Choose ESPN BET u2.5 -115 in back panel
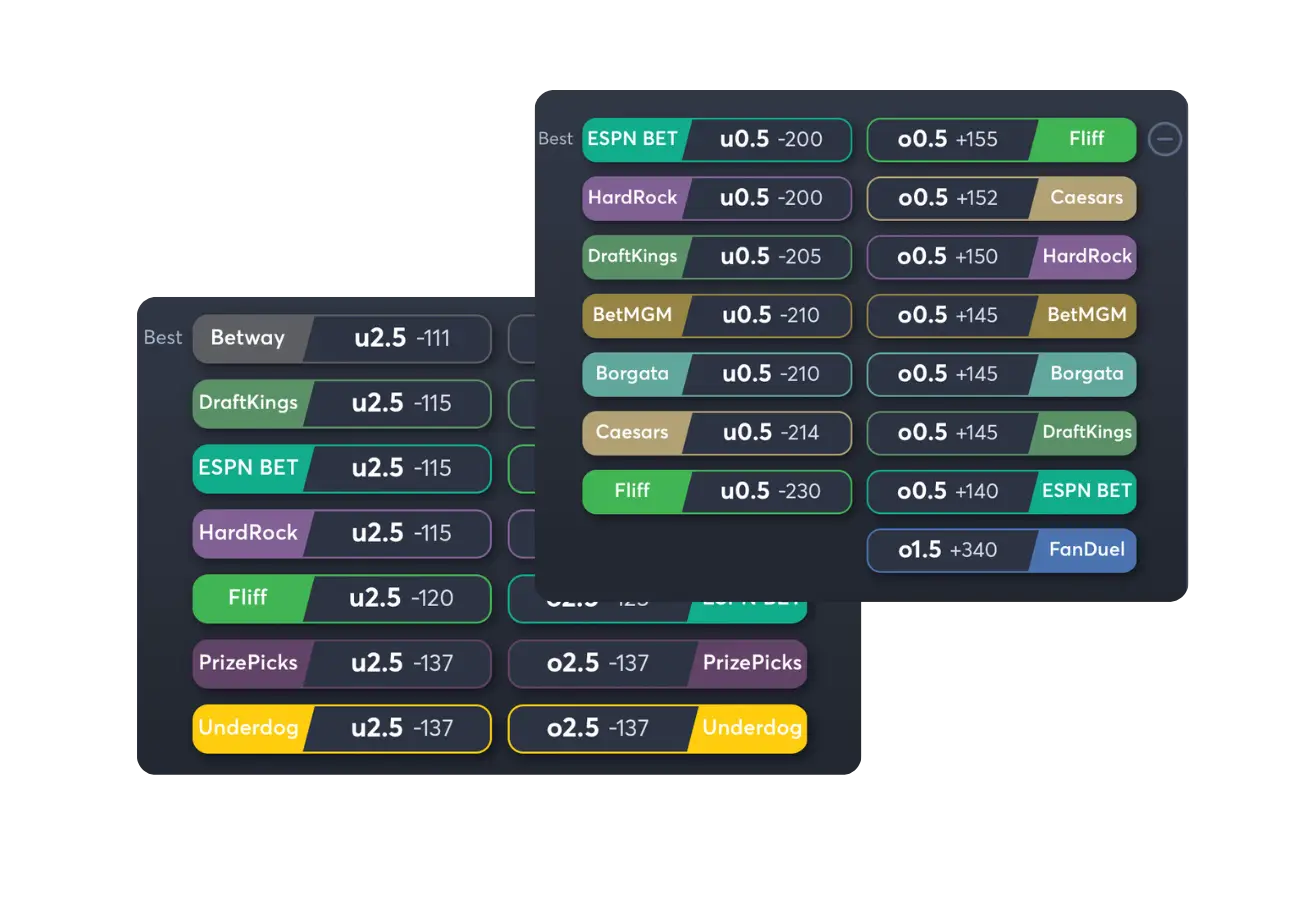The width and height of the screenshot is (1295, 899). (x=342, y=468)
